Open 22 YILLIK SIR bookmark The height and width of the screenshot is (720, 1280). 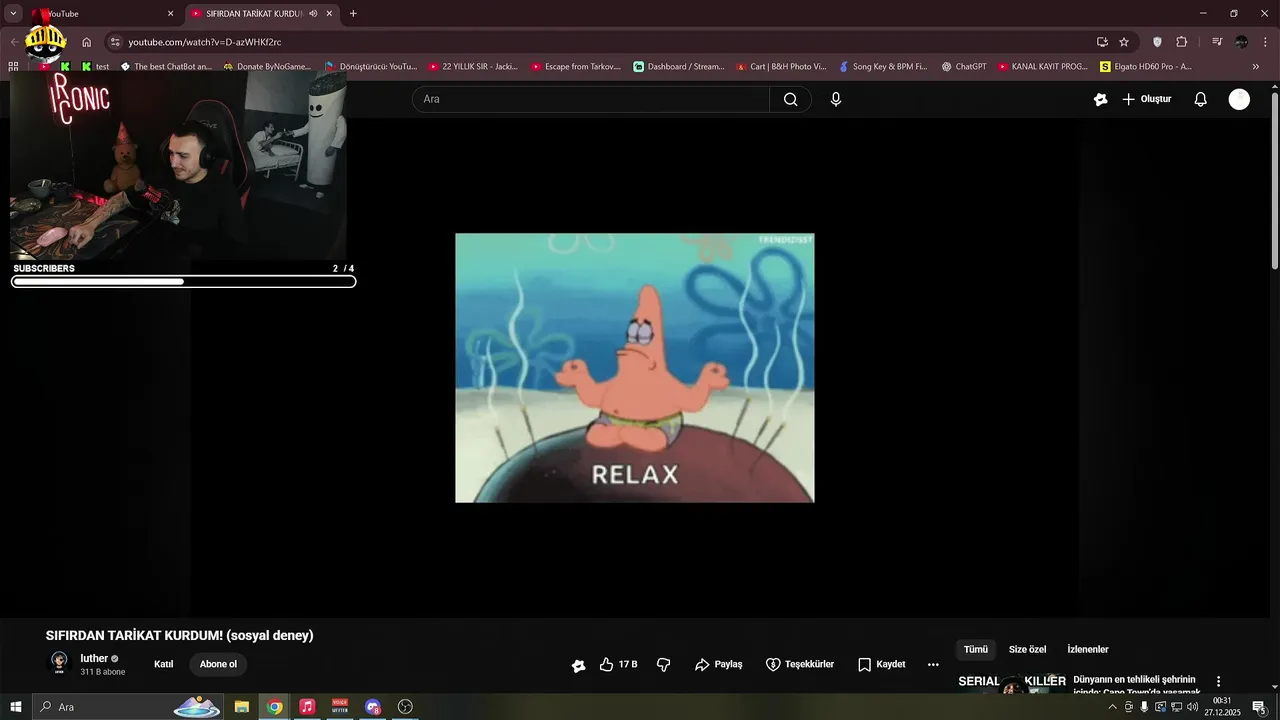(x=473, y=67)
